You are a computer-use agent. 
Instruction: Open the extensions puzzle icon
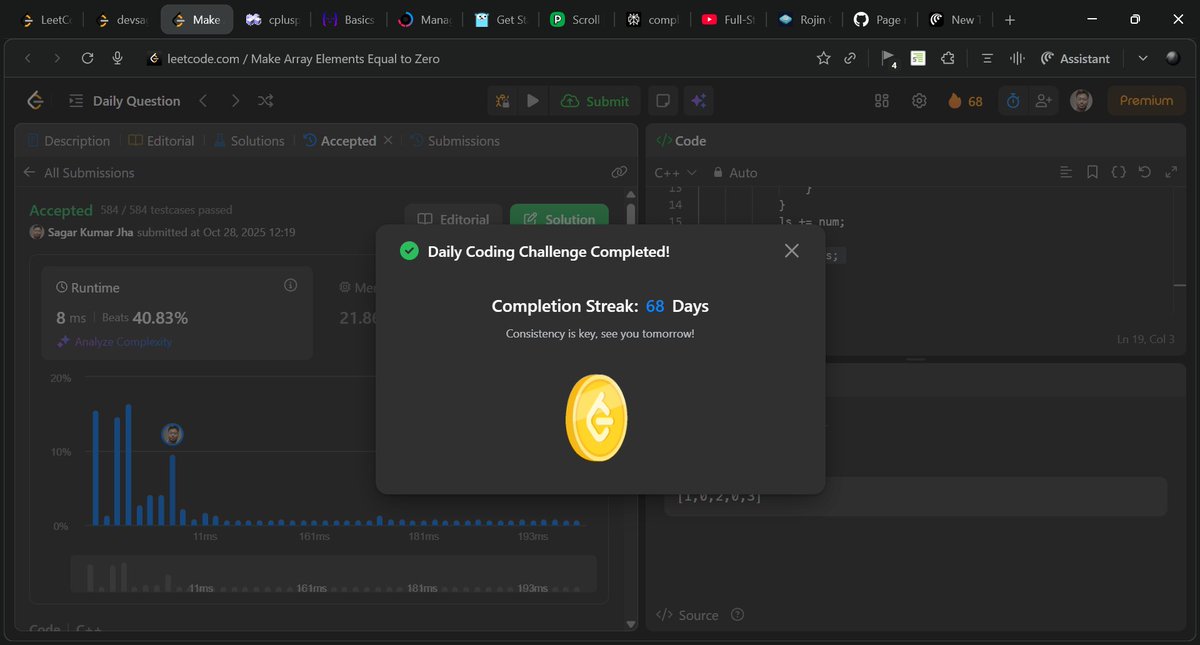coord(947,59)
